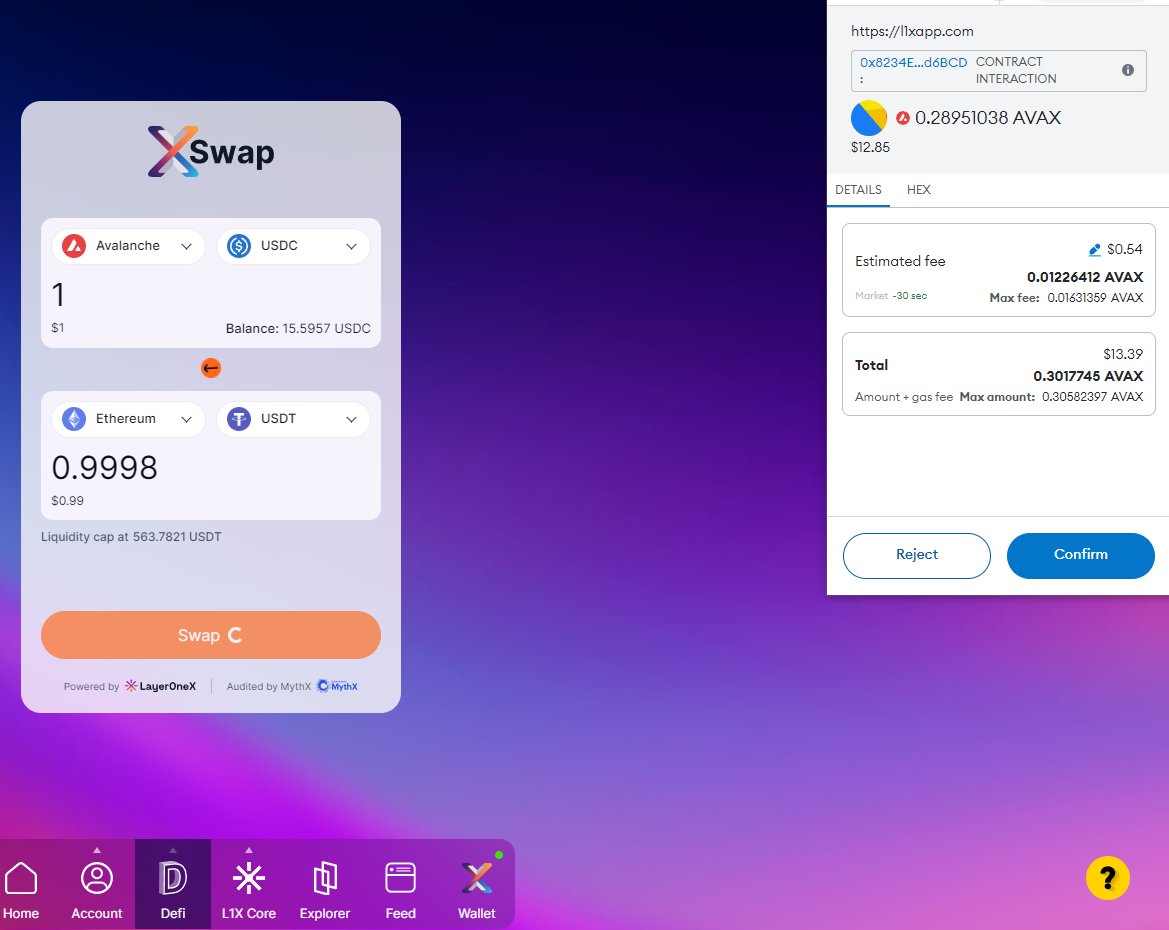Click the MetaMask account avatar circle

tap(869, 118)
